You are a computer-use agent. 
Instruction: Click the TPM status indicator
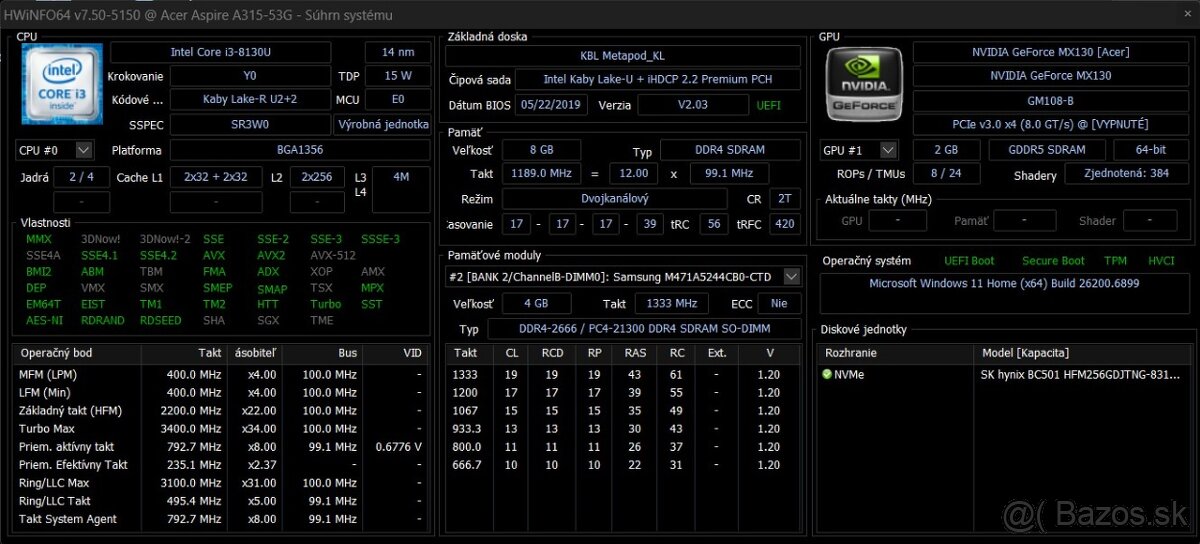pyautogui.click(x=1114, y=261)
